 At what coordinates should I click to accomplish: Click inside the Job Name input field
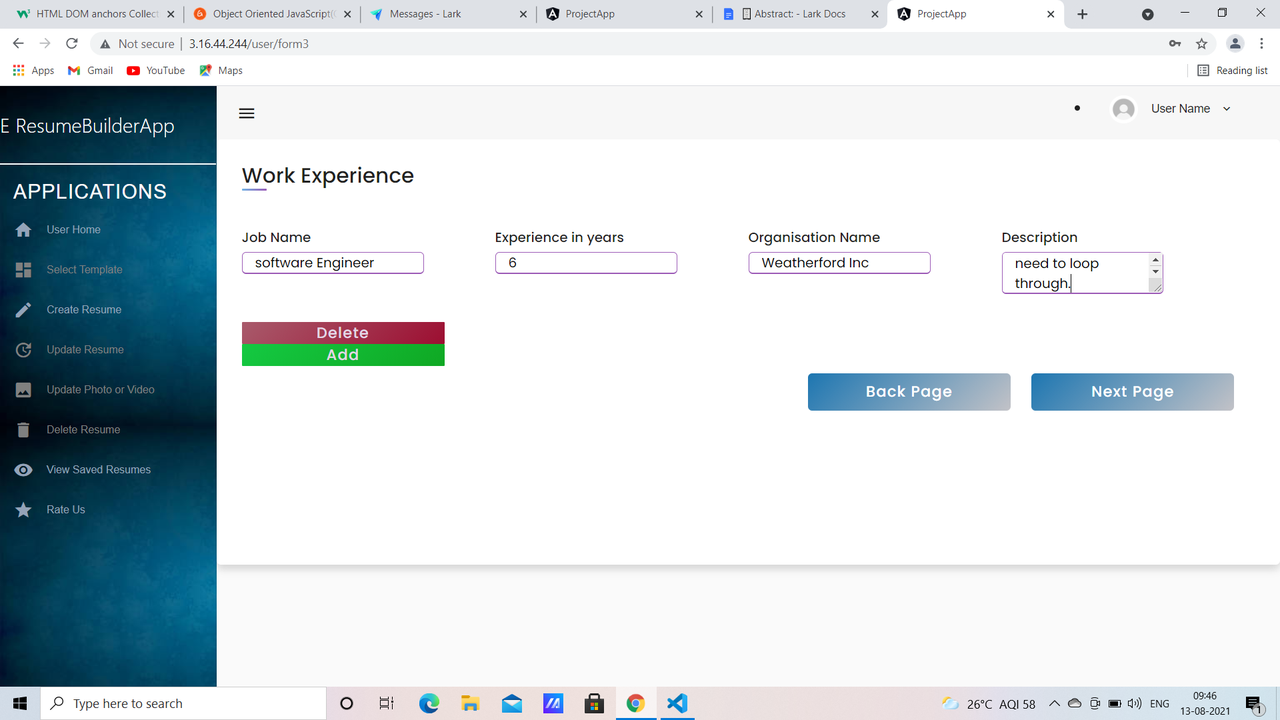click(x=333, y=262)
